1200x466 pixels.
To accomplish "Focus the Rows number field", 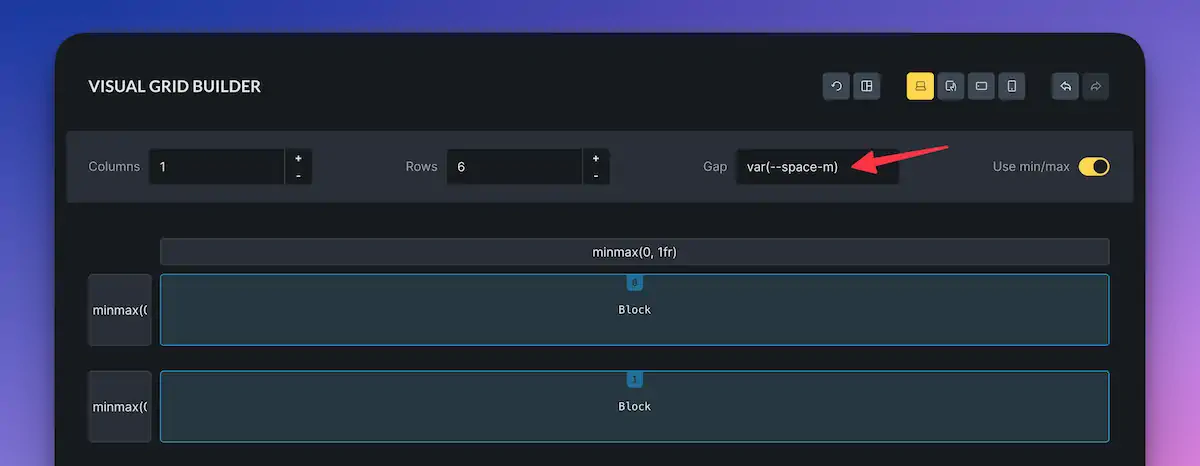I will point(515,167).
